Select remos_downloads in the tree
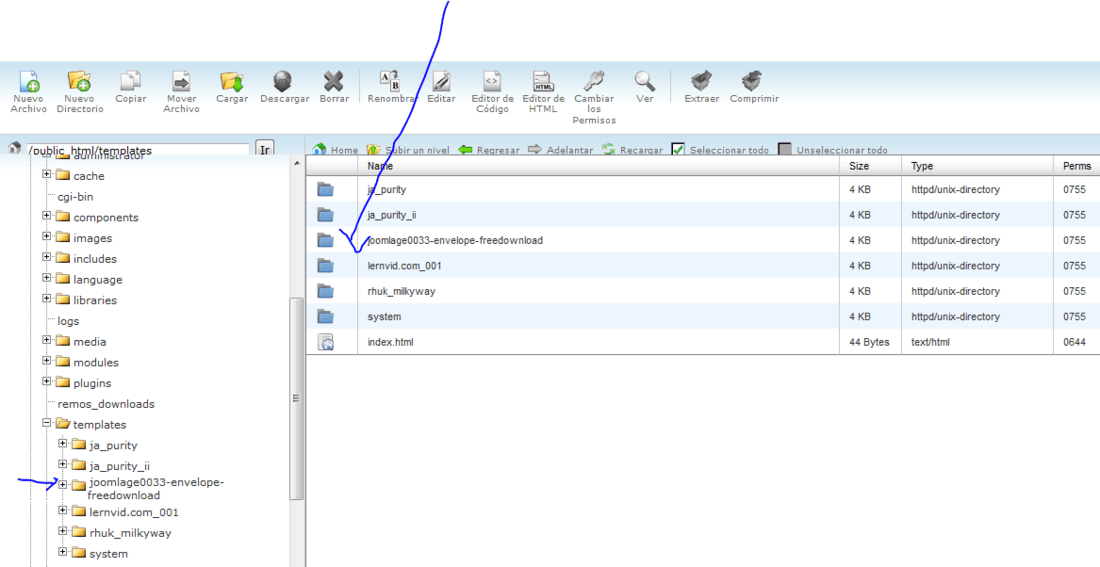Viewport: 1100px width, 567px height. click(106, 404)
